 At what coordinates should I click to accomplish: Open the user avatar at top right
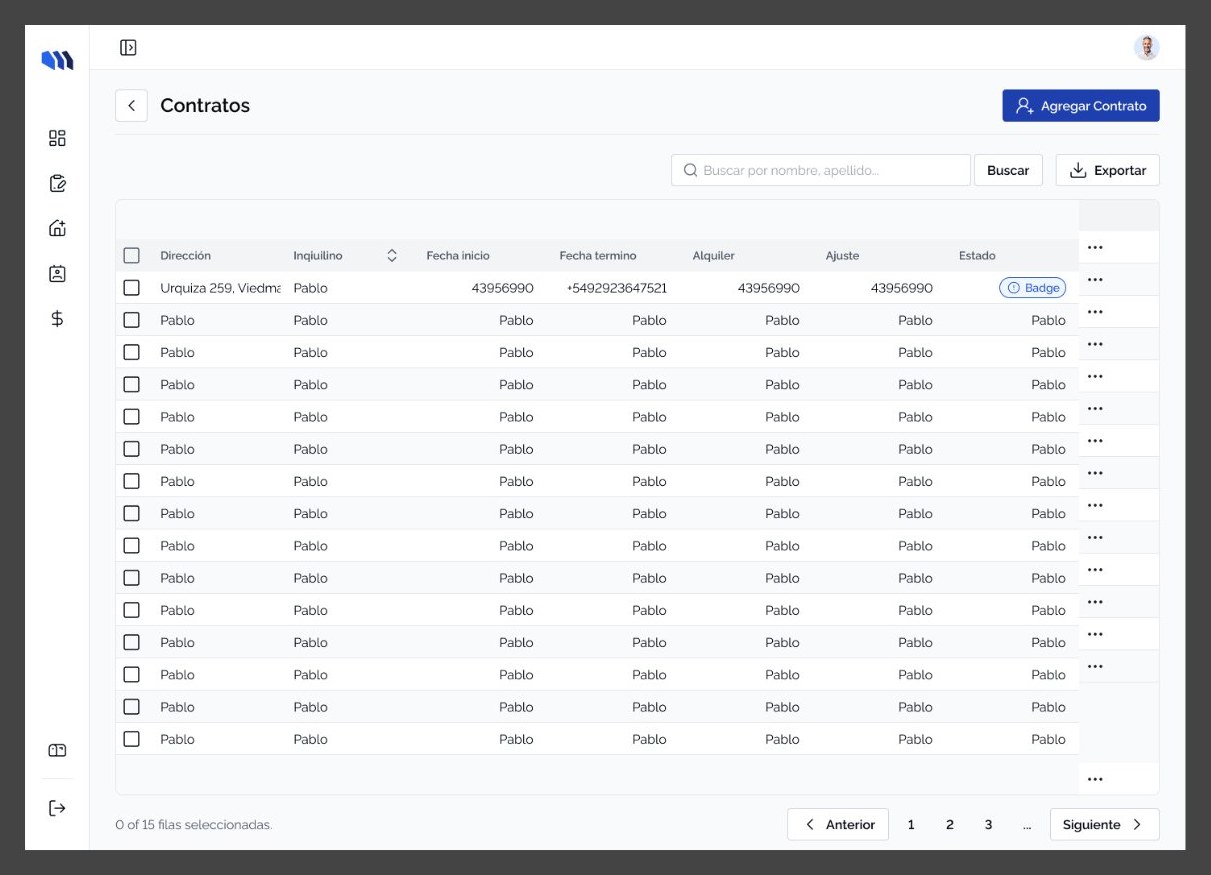(1146, 47)
